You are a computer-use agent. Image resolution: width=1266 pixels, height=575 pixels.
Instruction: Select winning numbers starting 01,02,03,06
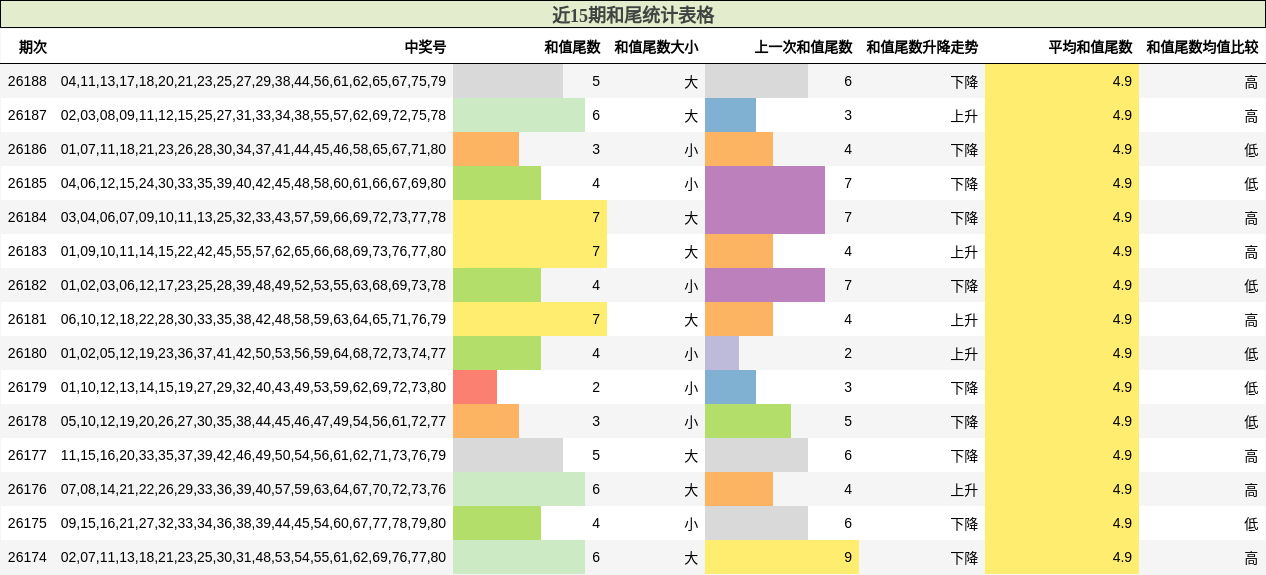[253, 285]
